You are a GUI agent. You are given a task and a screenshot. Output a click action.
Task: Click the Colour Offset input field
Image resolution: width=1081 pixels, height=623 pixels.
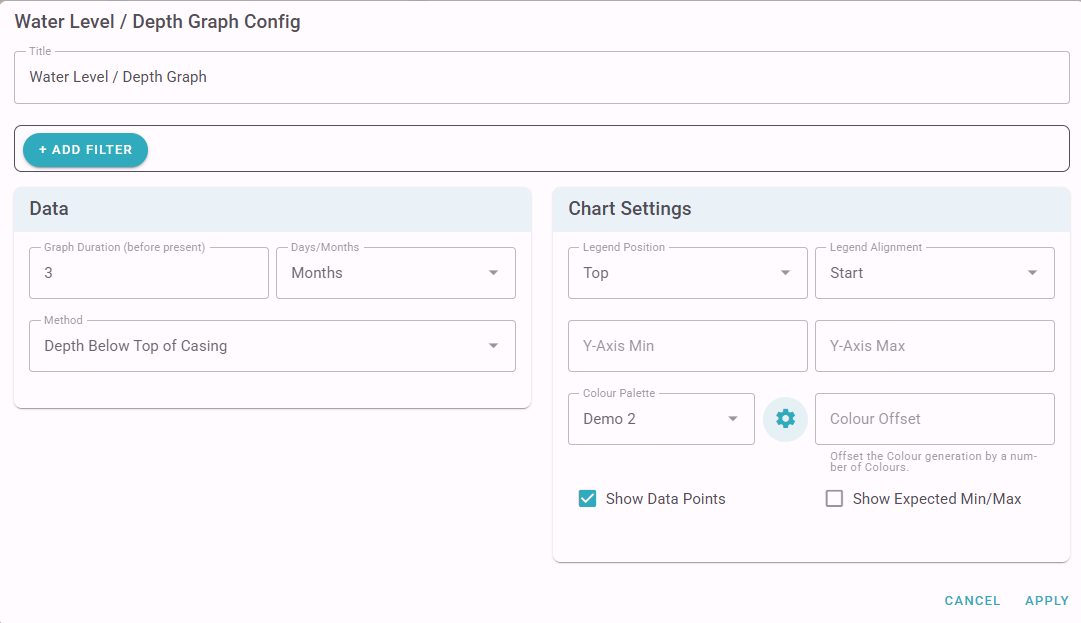[x=934, y=419]
